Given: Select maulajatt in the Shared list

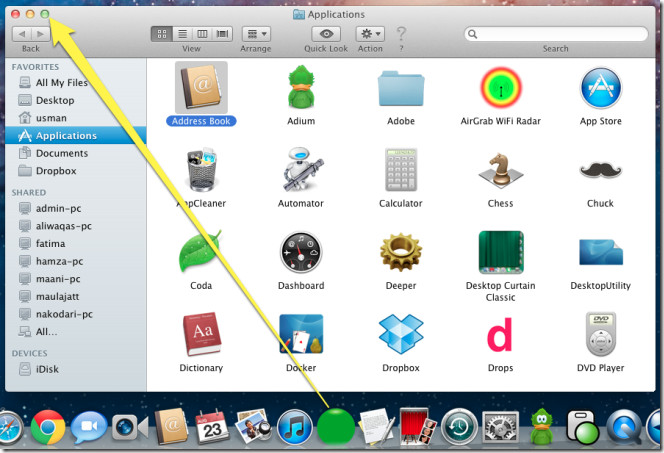Looking at the screenshot, I should click(x=76, y=296).
